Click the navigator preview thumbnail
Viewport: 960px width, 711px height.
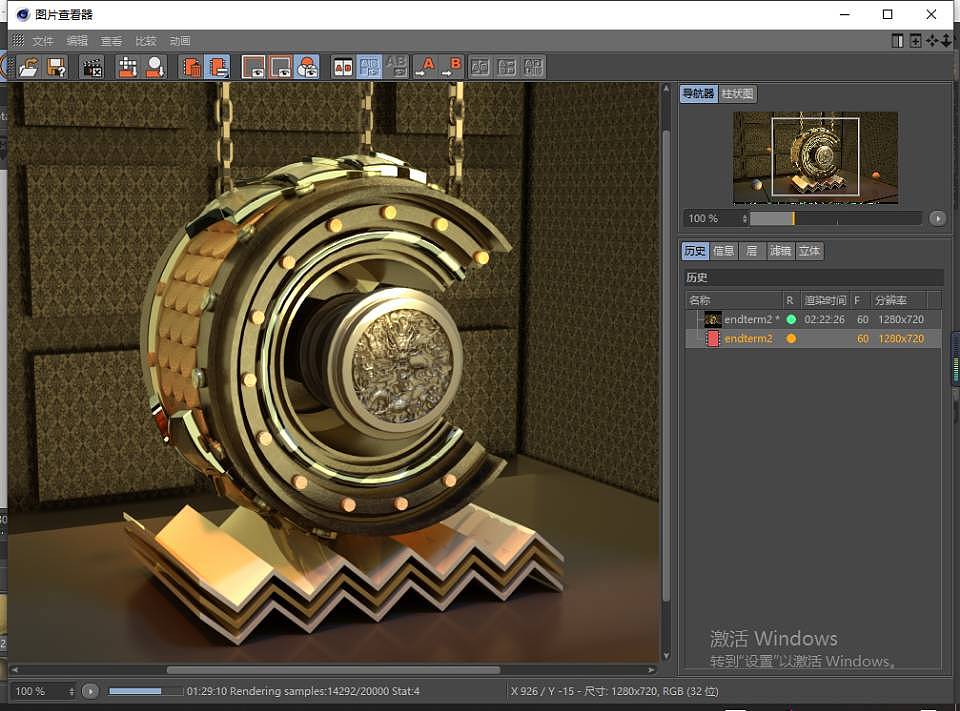(816, 157)
